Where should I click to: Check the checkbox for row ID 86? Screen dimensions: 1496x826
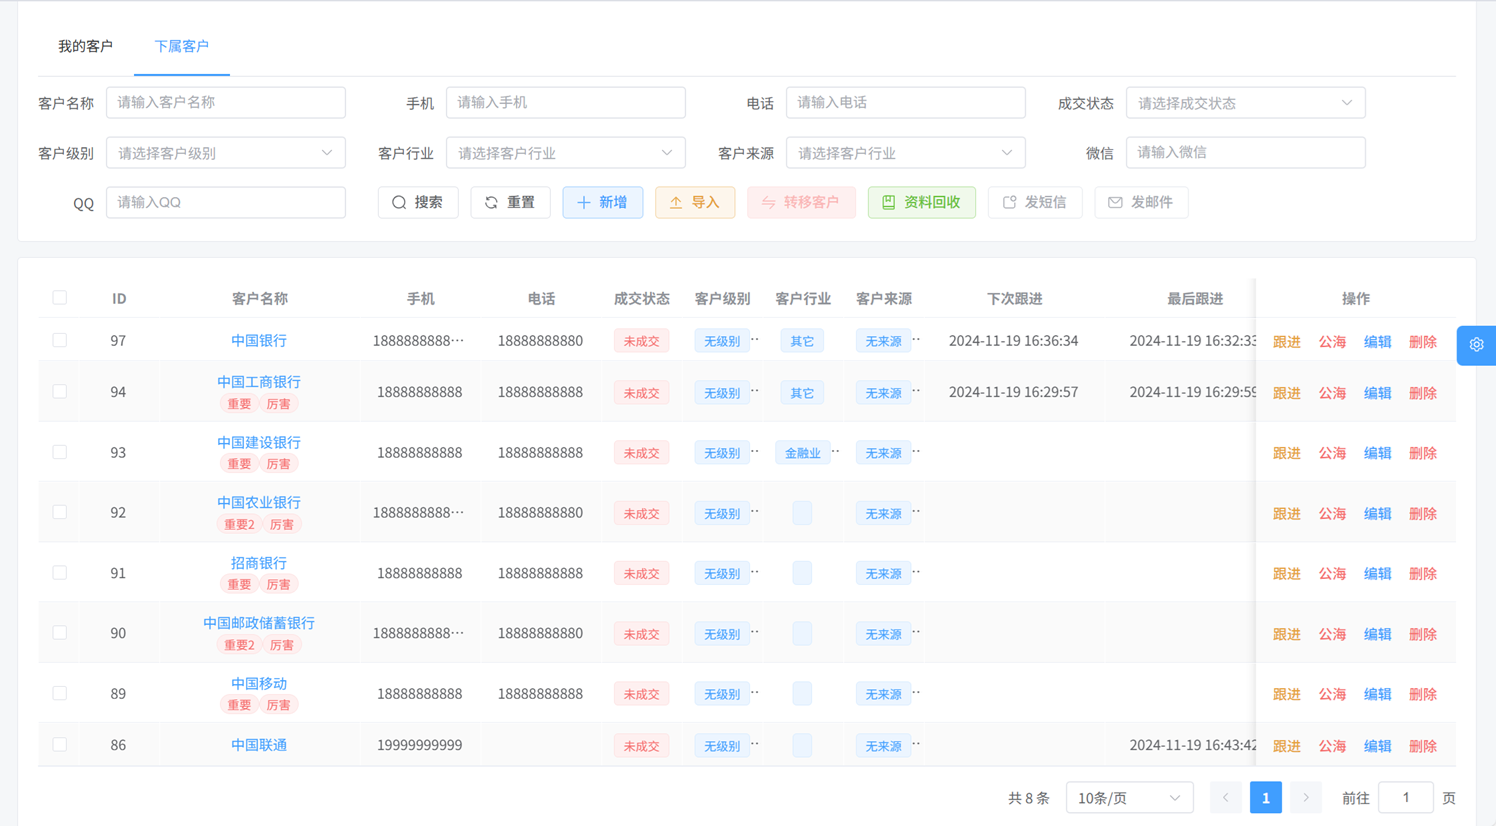pos(60,745)
